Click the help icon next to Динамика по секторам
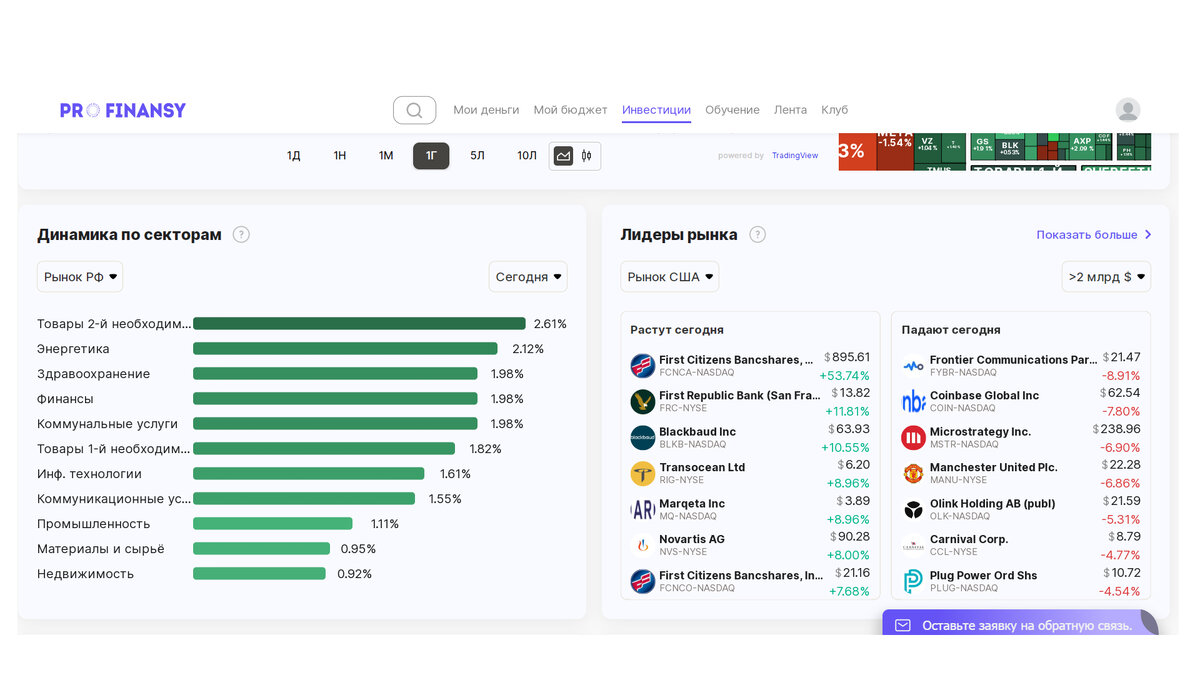The image size is (1200, 675). [x=241, y=234]
